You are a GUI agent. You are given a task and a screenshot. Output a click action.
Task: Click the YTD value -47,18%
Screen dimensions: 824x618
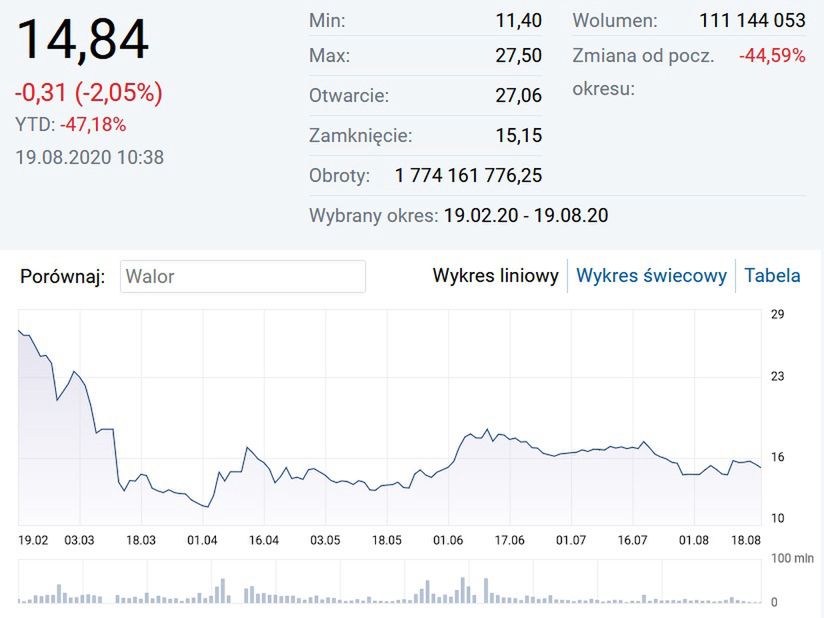click(93, 125)
